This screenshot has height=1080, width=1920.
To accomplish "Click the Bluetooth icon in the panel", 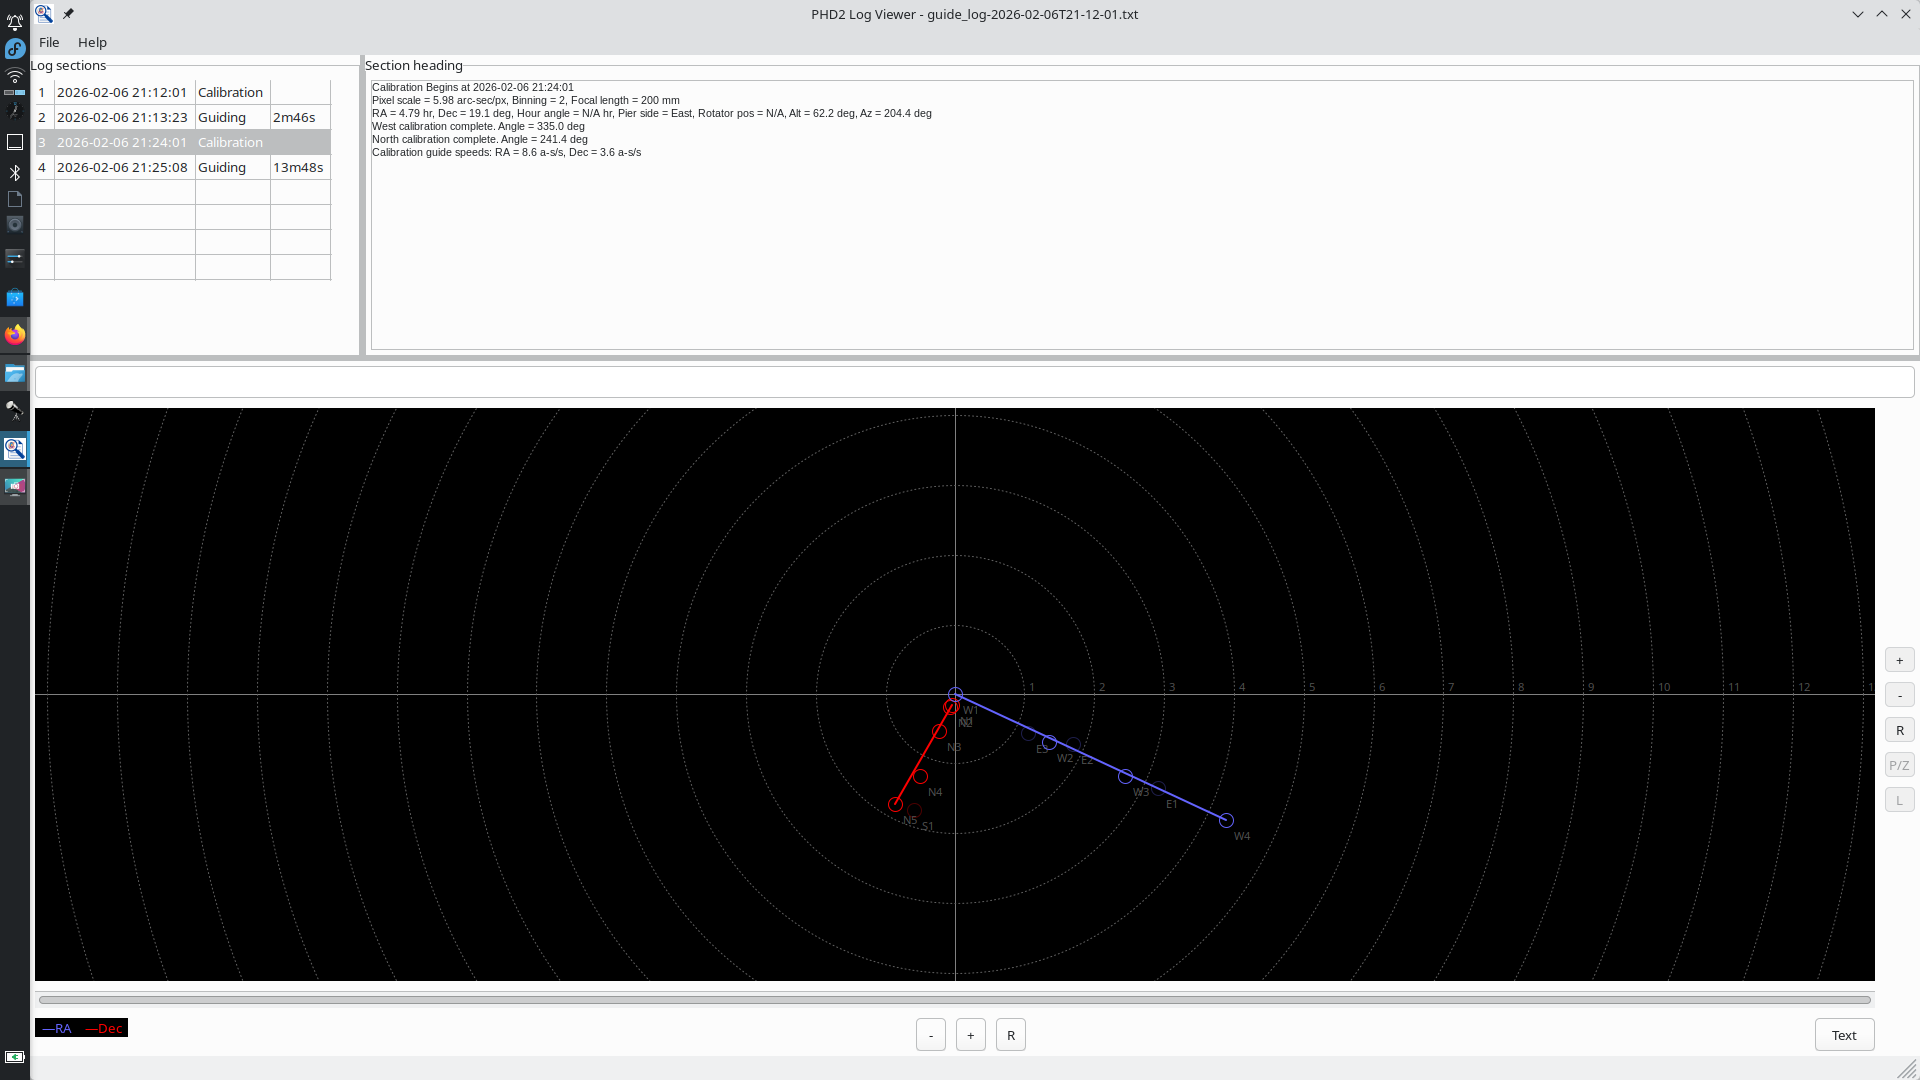I will click(x=15, y=173).
